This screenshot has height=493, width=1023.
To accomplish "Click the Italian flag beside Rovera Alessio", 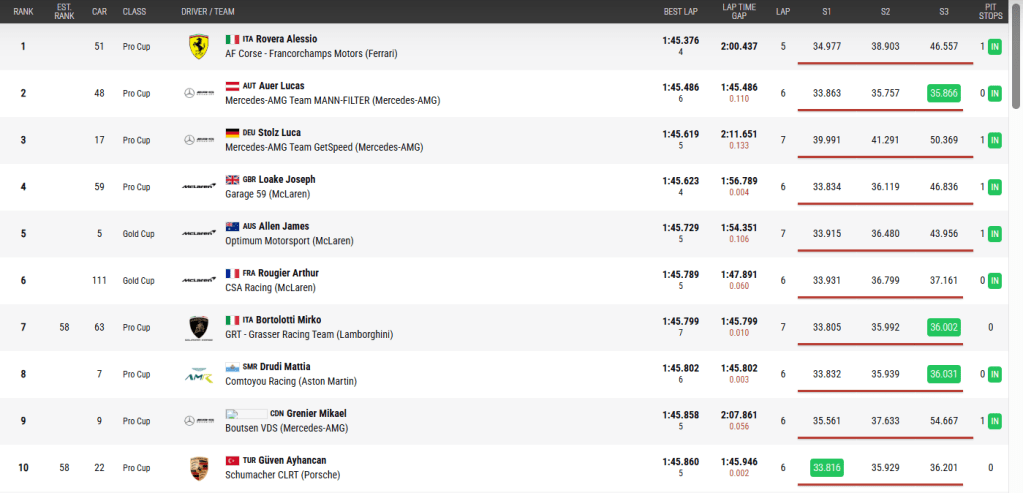I will [232, 39].
